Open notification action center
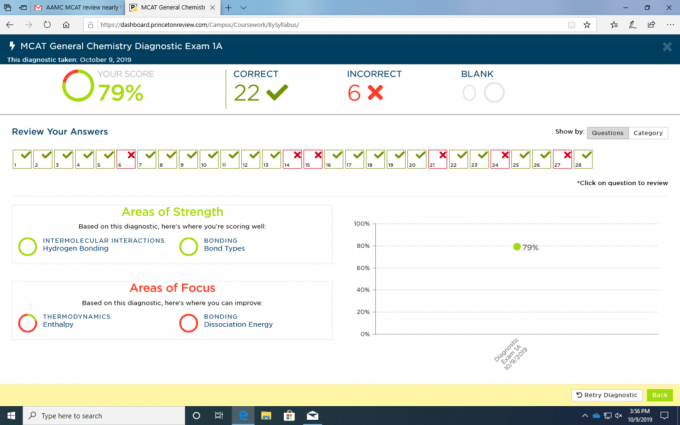680x425 pixels. point(664,415)
